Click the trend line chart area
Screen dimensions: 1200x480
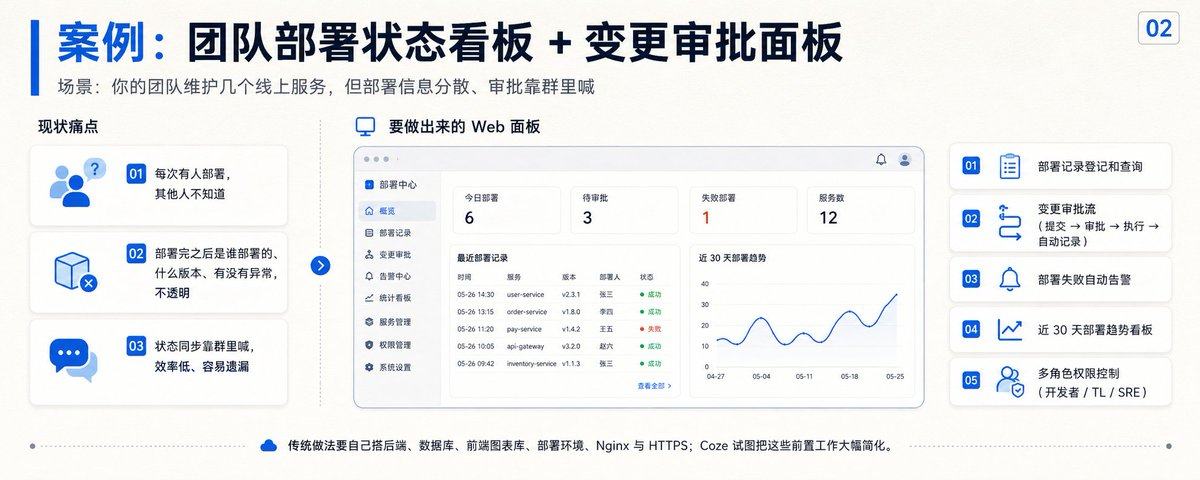(806, 325)
